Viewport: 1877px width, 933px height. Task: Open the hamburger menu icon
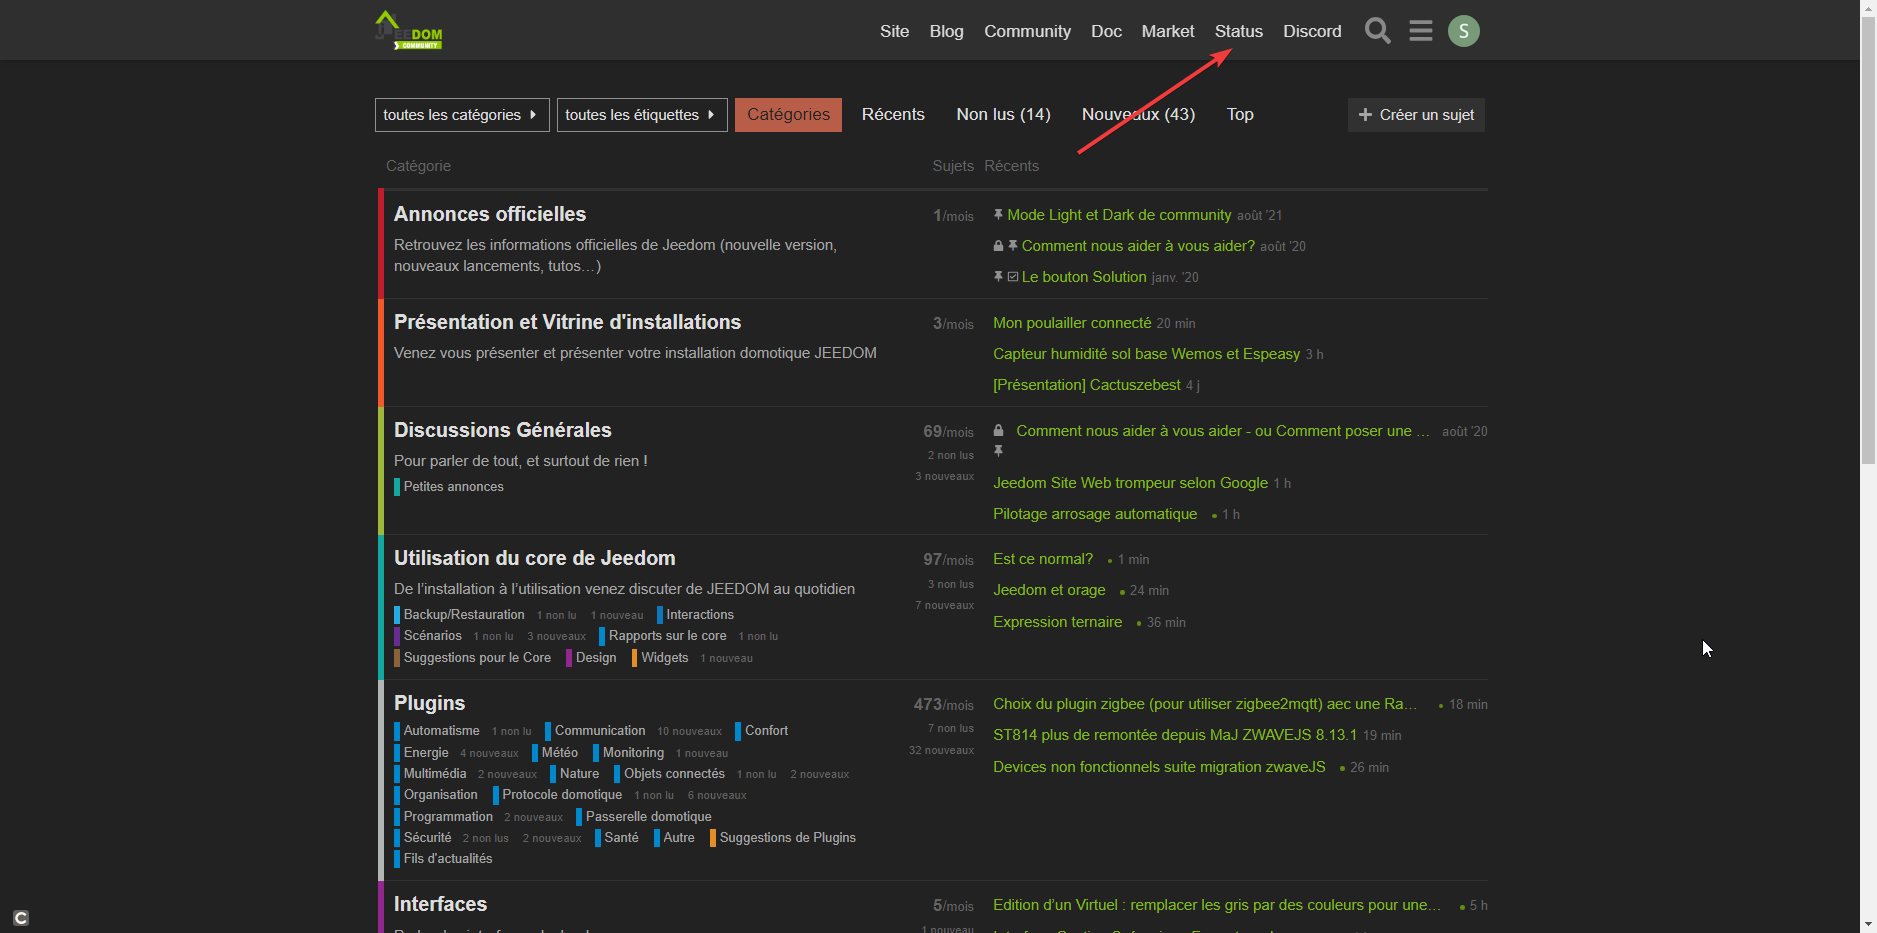1420,31
